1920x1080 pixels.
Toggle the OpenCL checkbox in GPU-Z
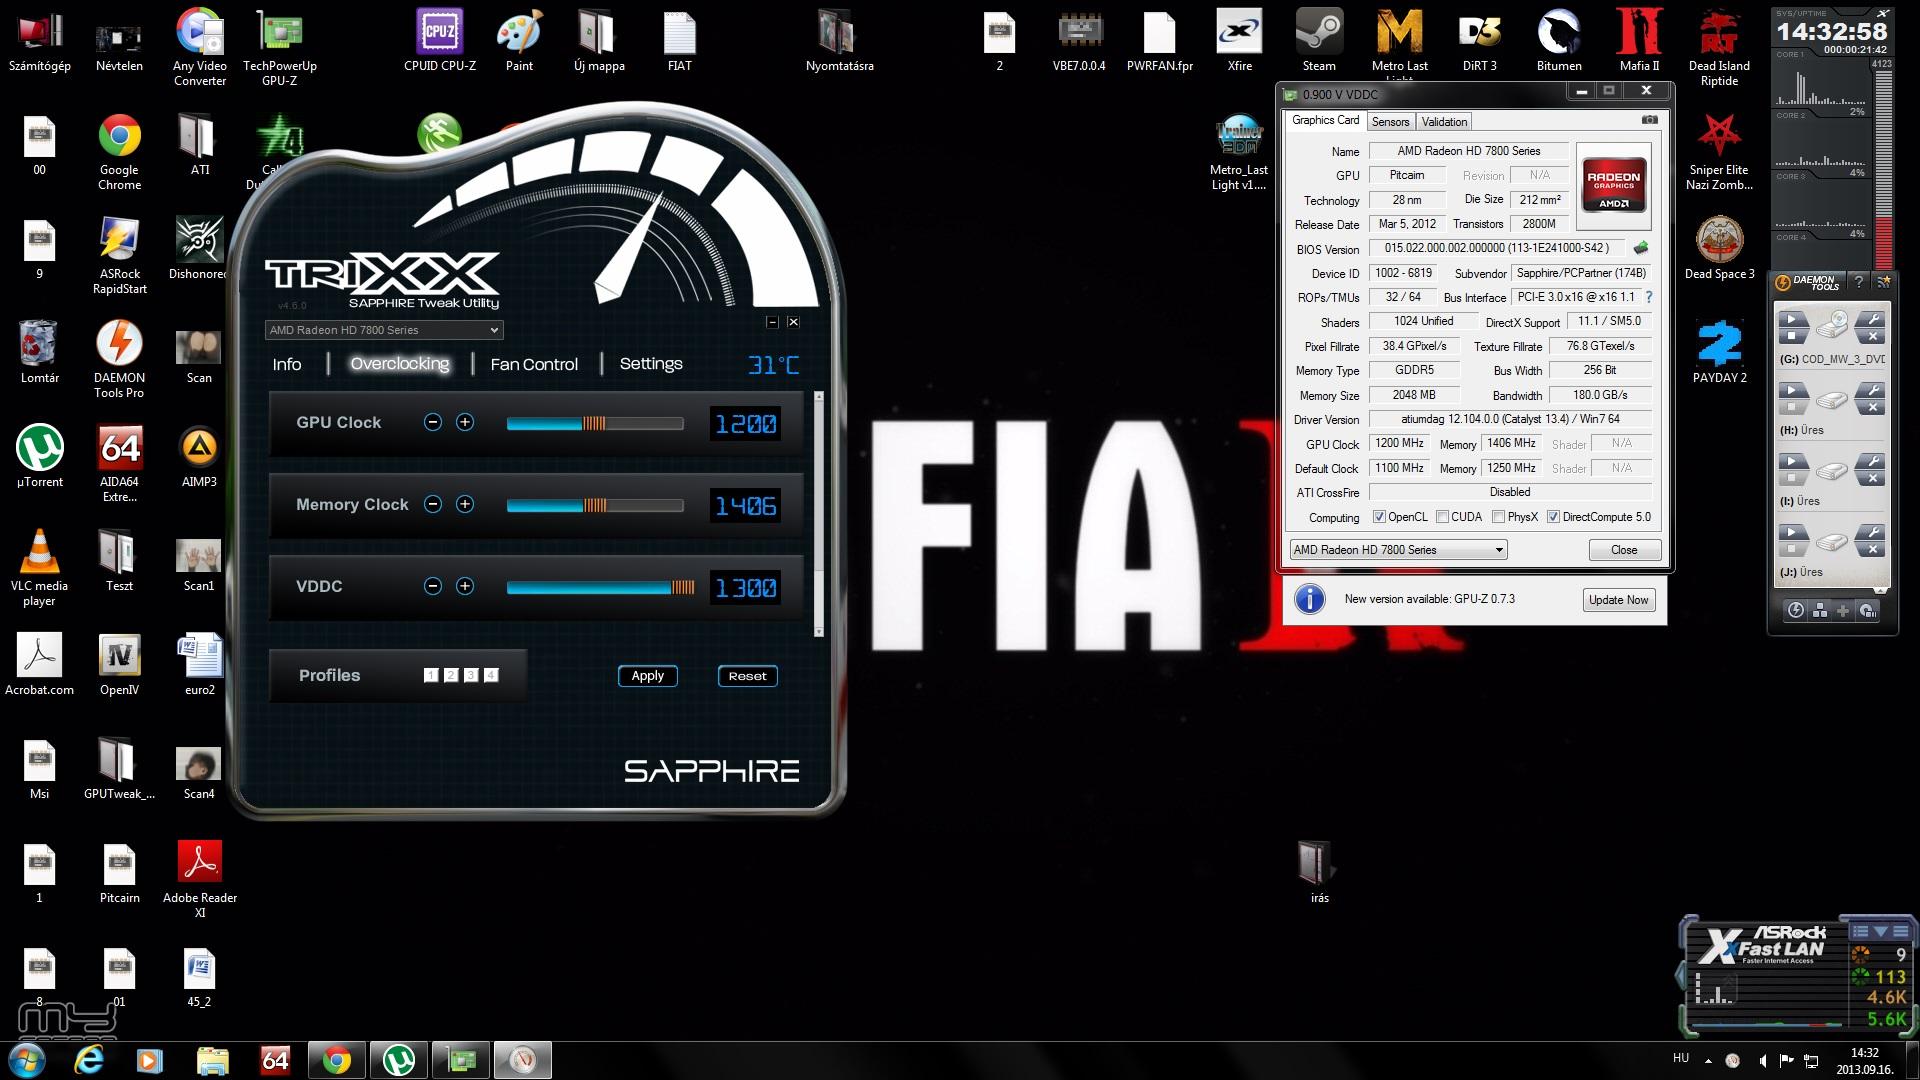tap(1380, 517)
